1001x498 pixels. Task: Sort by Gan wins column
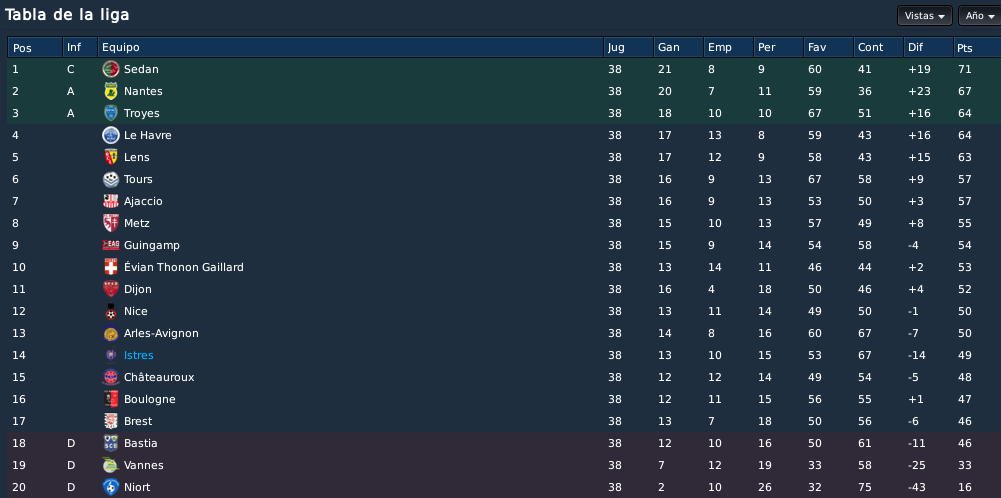[678, 47]
